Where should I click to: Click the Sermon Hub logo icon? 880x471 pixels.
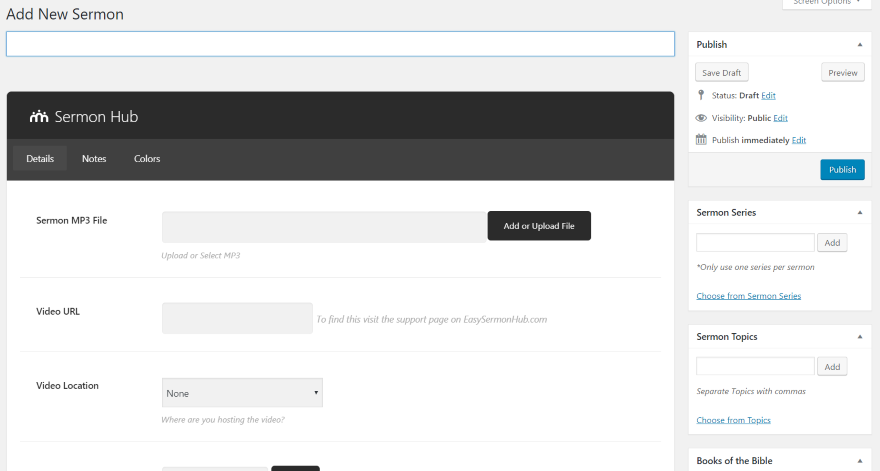(x=39, y=117)
